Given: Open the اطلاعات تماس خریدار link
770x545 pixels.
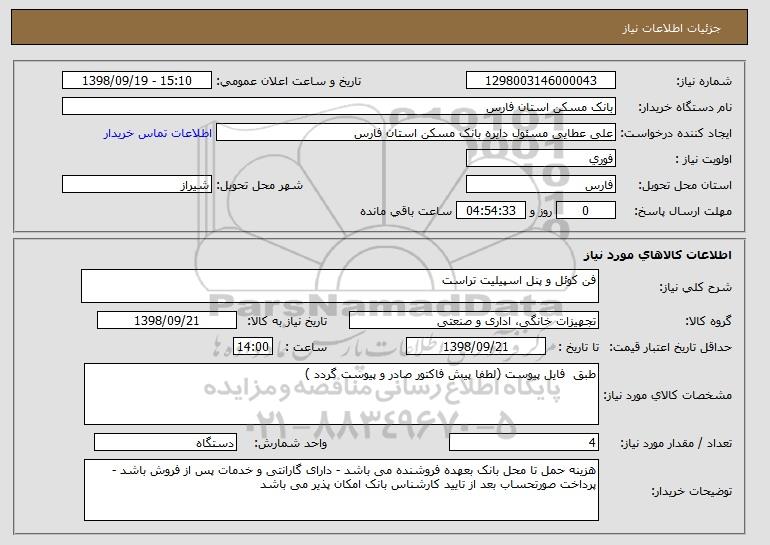Looking at the screenshot, I should pos(158,133).
